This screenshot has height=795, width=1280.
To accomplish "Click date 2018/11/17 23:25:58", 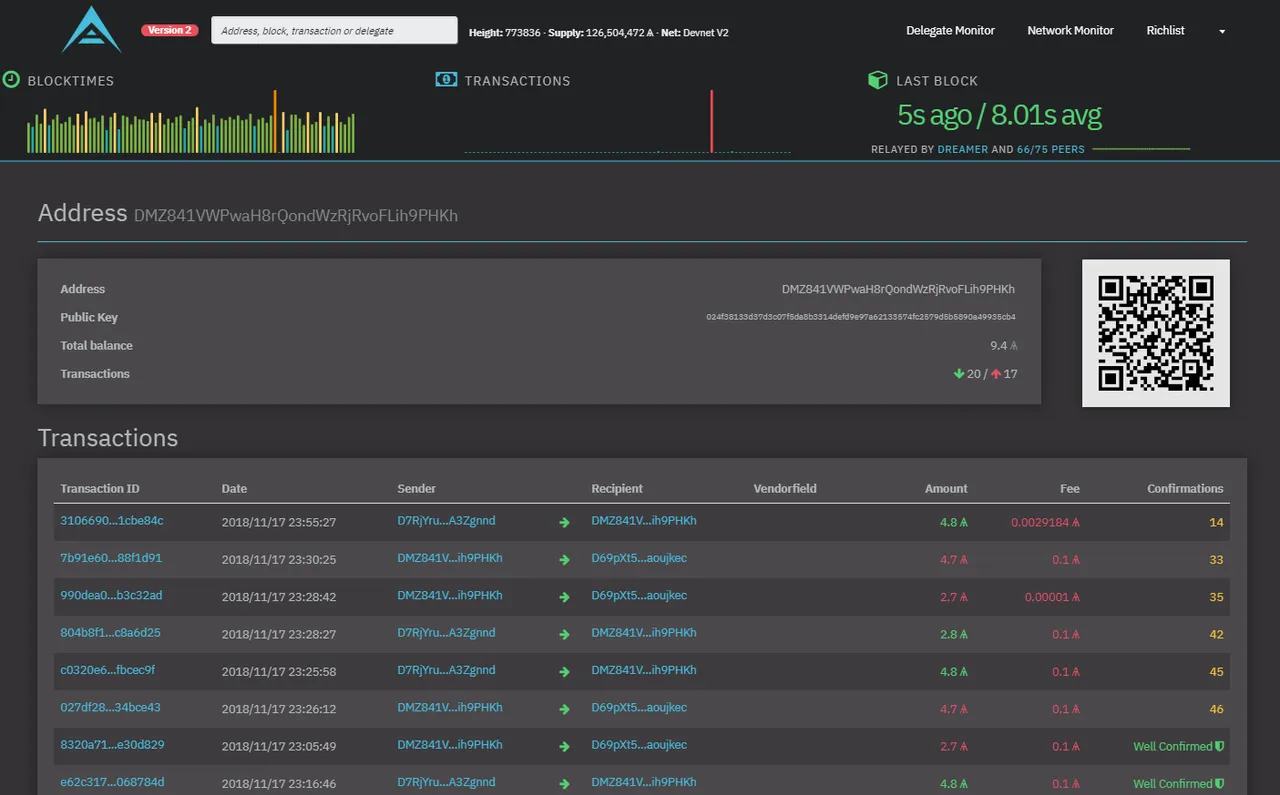I will coord(279,672).
